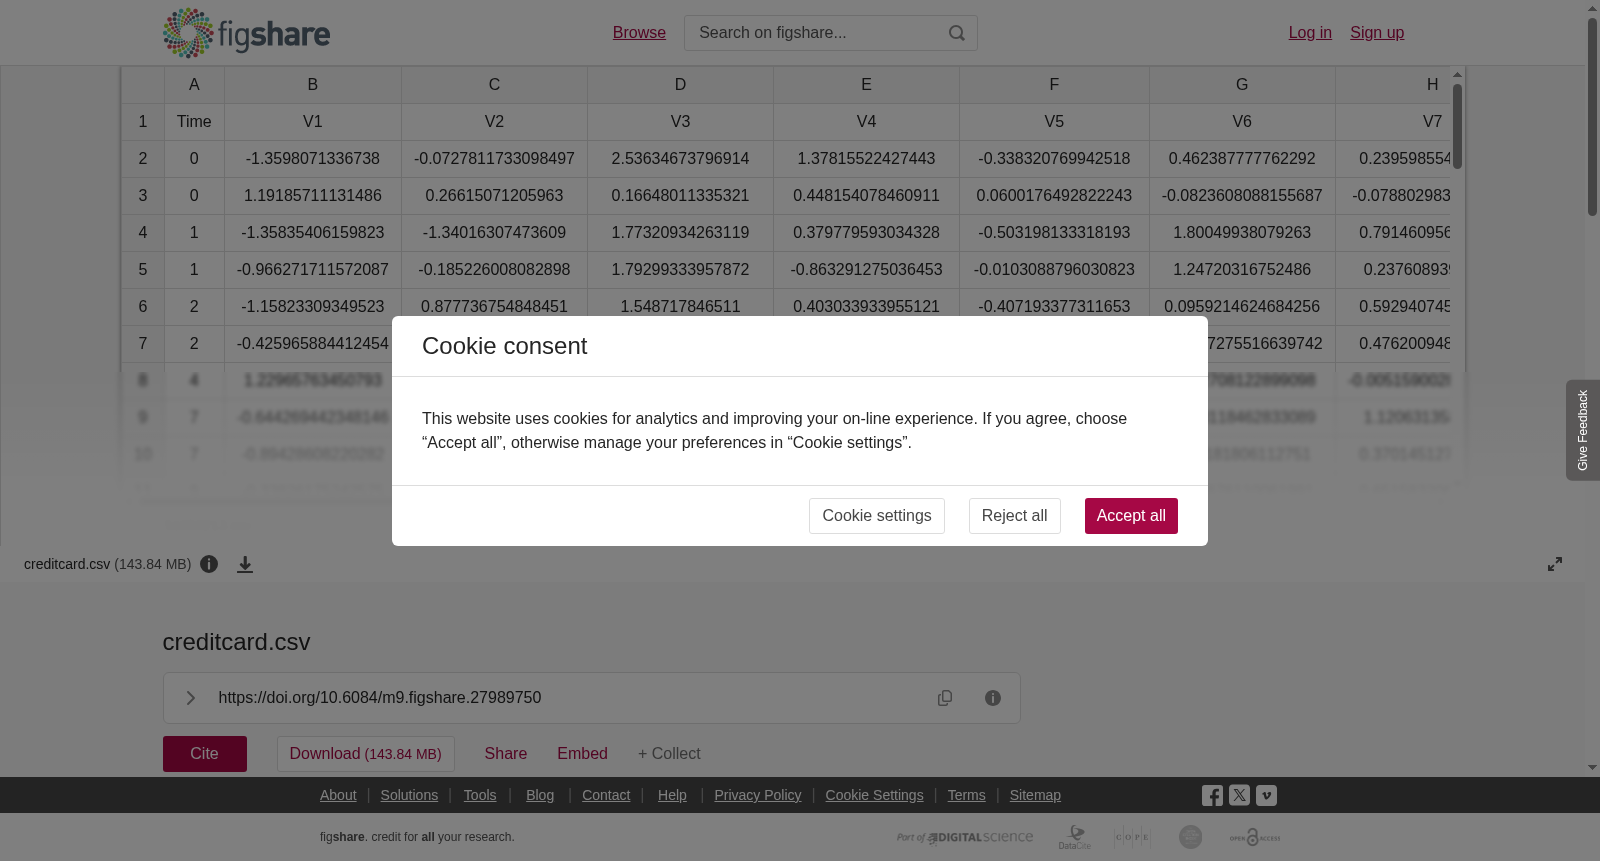Click the download arrow icon in file bar
This screenshot has width=1600, height=861.
pyautogui.click(x=245, y=564)
